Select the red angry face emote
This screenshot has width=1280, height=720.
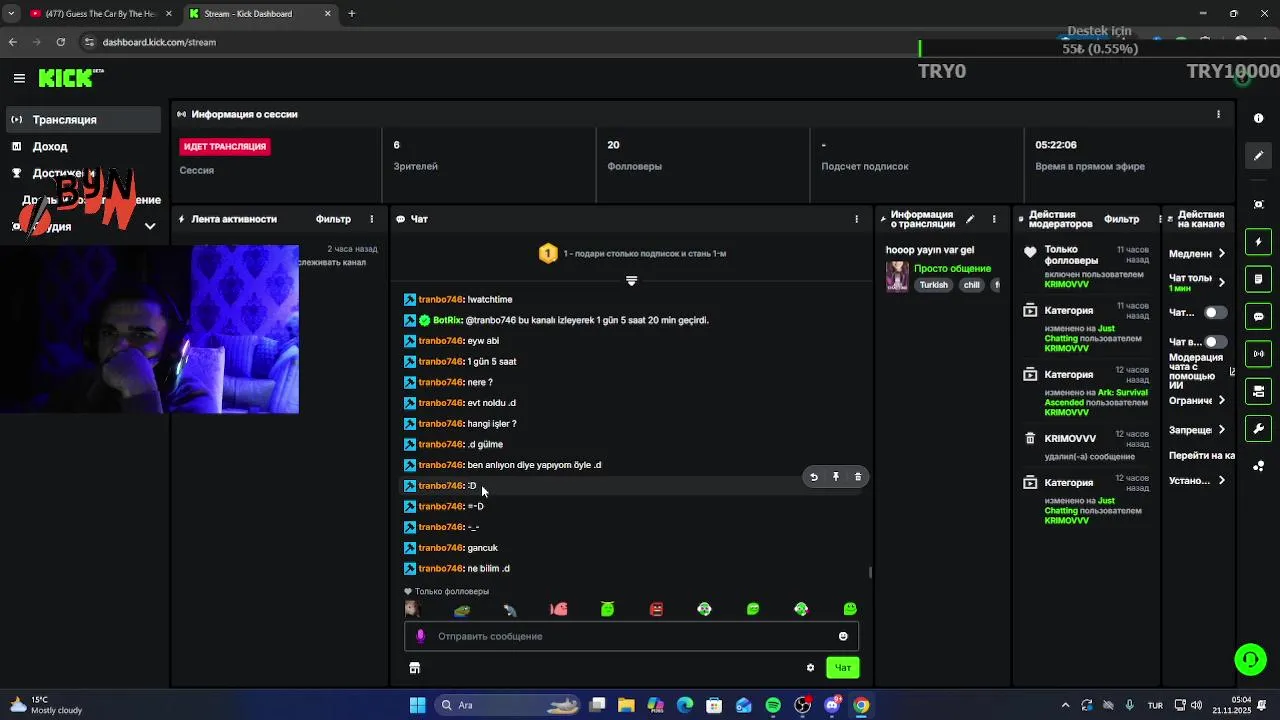click(x=656, y=609)
